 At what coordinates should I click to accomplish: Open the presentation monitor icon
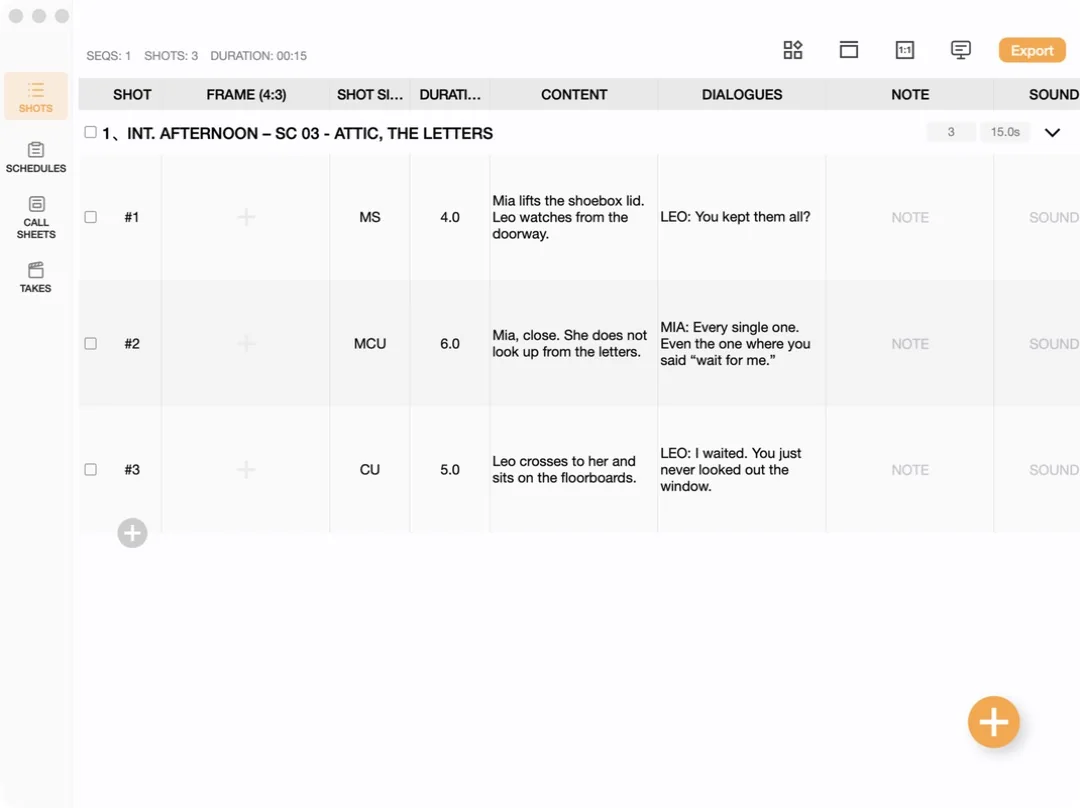960,50
